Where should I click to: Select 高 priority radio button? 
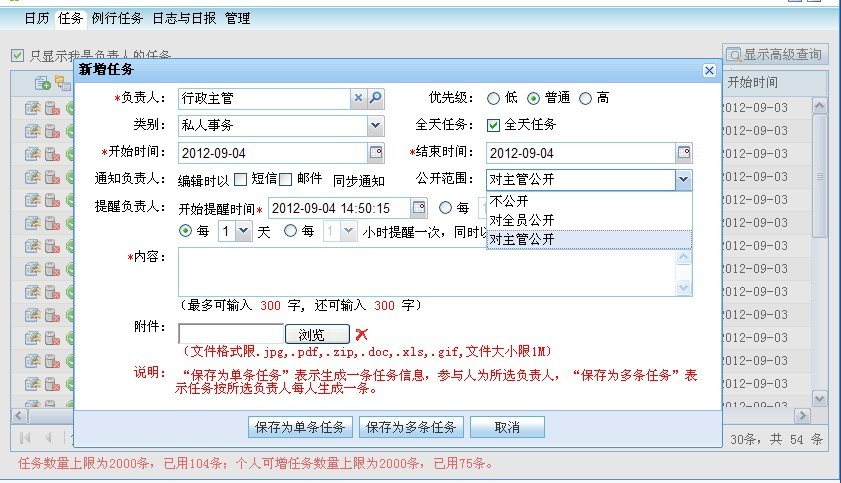coord(586,98)
